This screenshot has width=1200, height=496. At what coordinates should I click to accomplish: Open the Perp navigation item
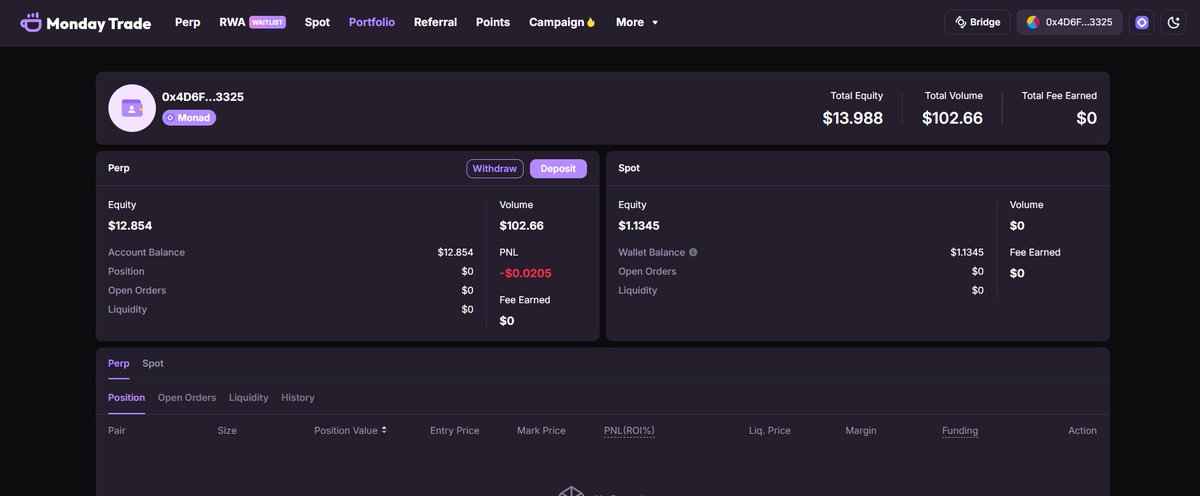point(188,22)
